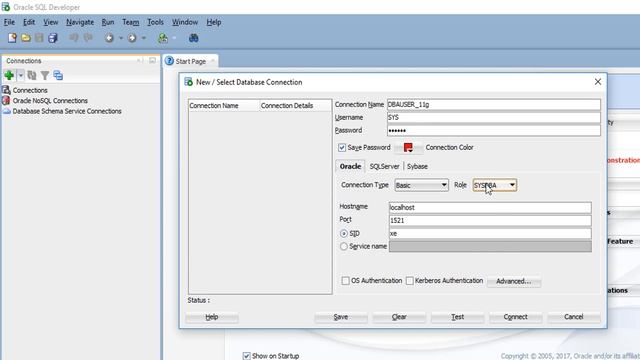This screenshot has height=360, width=640.
Task: Open Back button history dropdown arrow
Action: tap(120, 38)
